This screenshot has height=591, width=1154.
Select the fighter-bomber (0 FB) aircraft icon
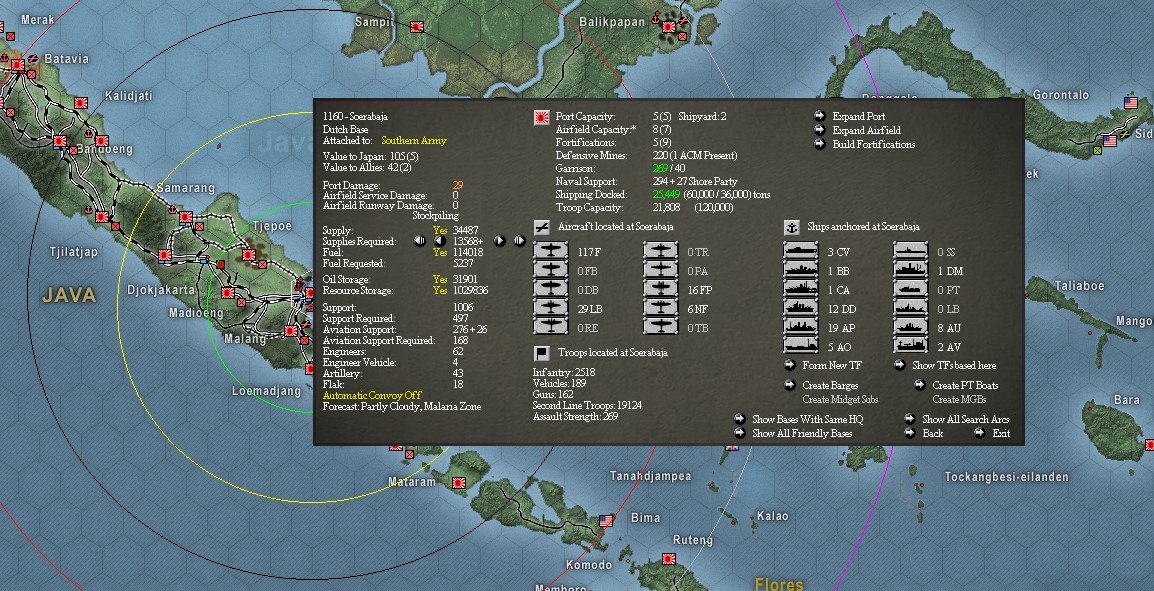551,271
